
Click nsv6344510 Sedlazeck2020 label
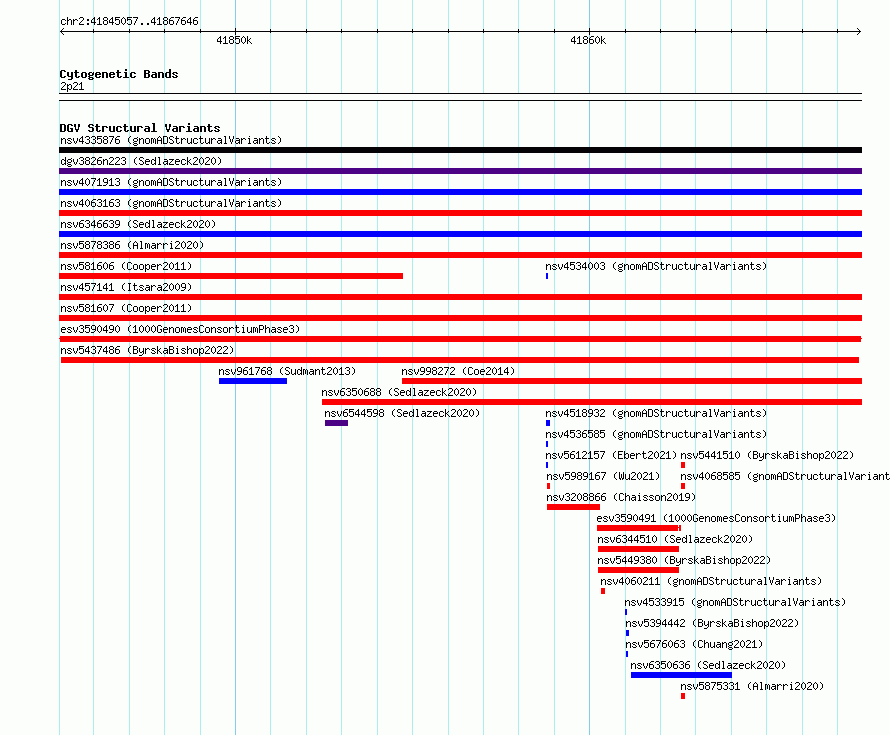point(675,539)
